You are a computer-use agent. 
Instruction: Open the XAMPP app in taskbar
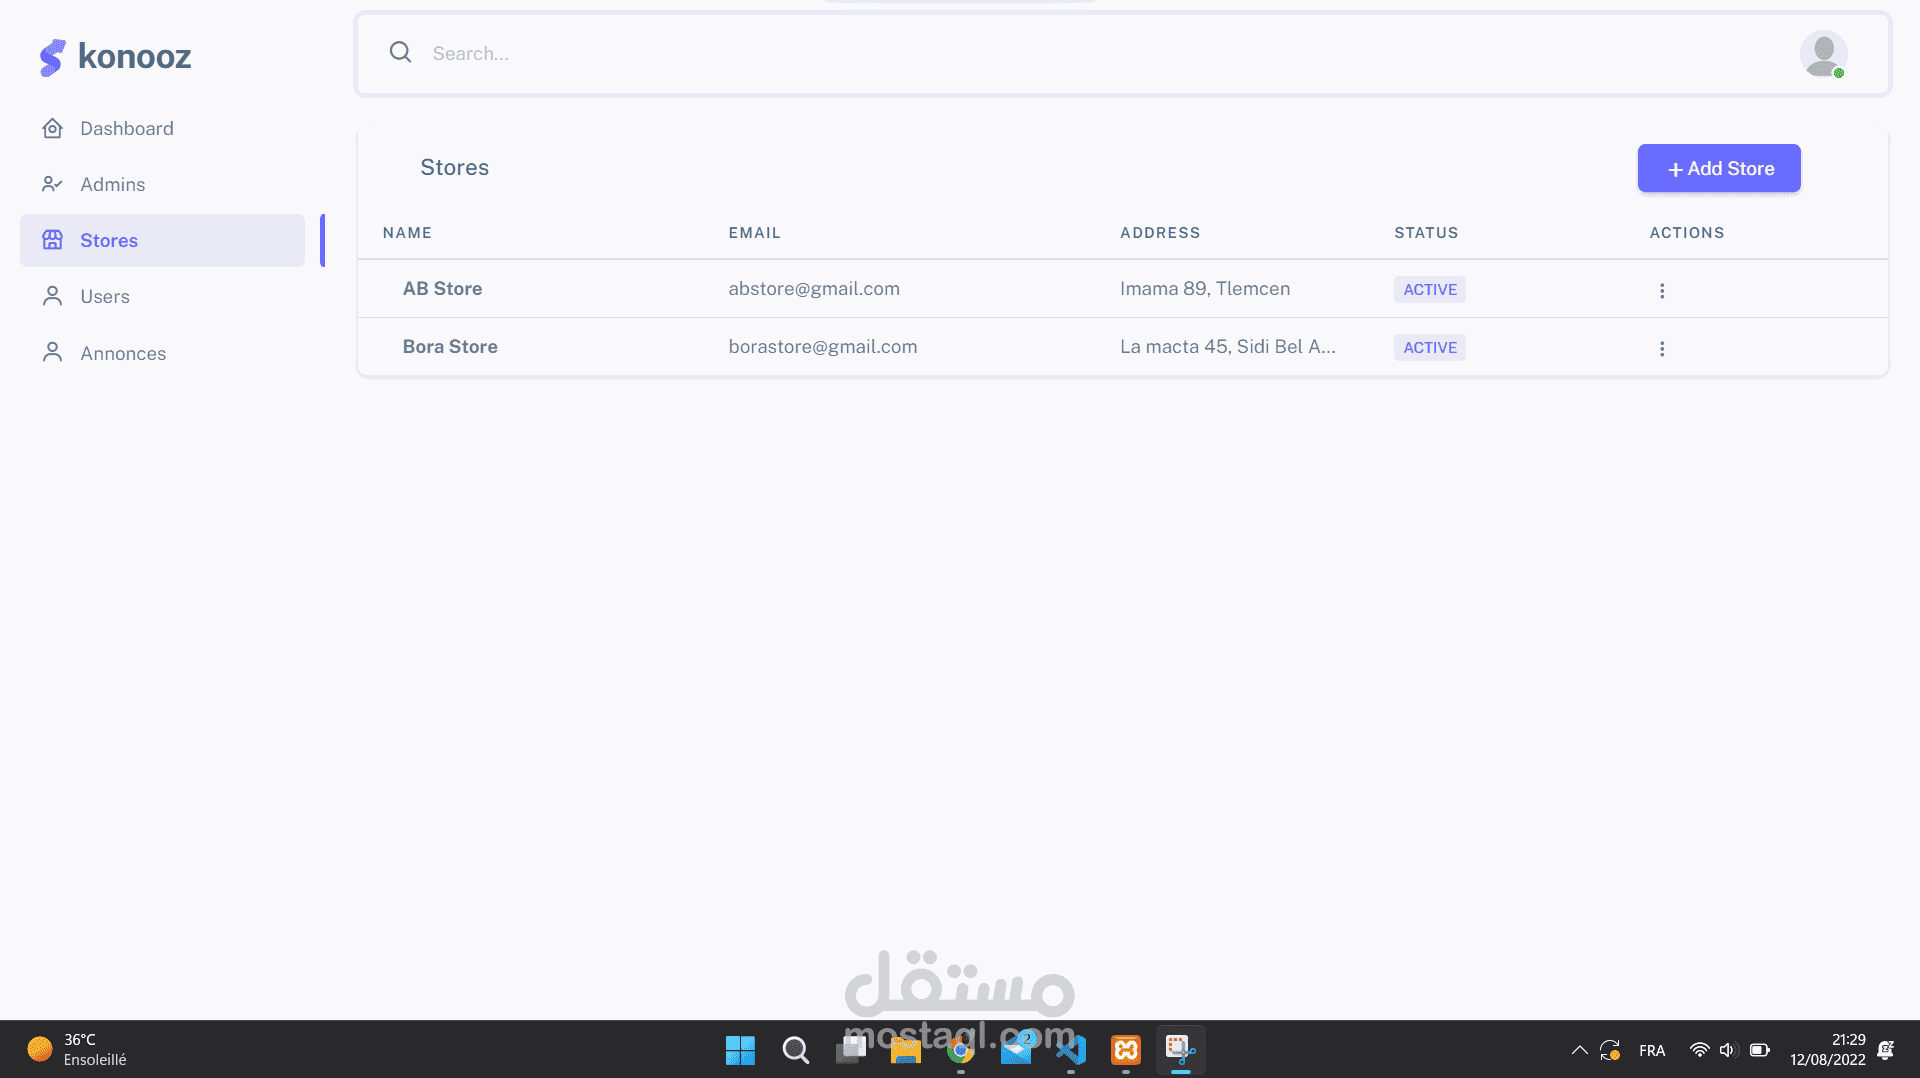(x=1126, y=1050)
